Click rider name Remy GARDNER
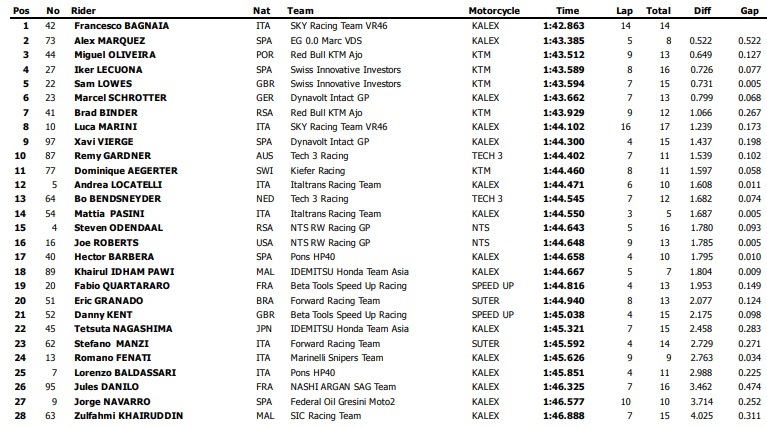Viewport: 767px width, 428px height. [98, 156]
